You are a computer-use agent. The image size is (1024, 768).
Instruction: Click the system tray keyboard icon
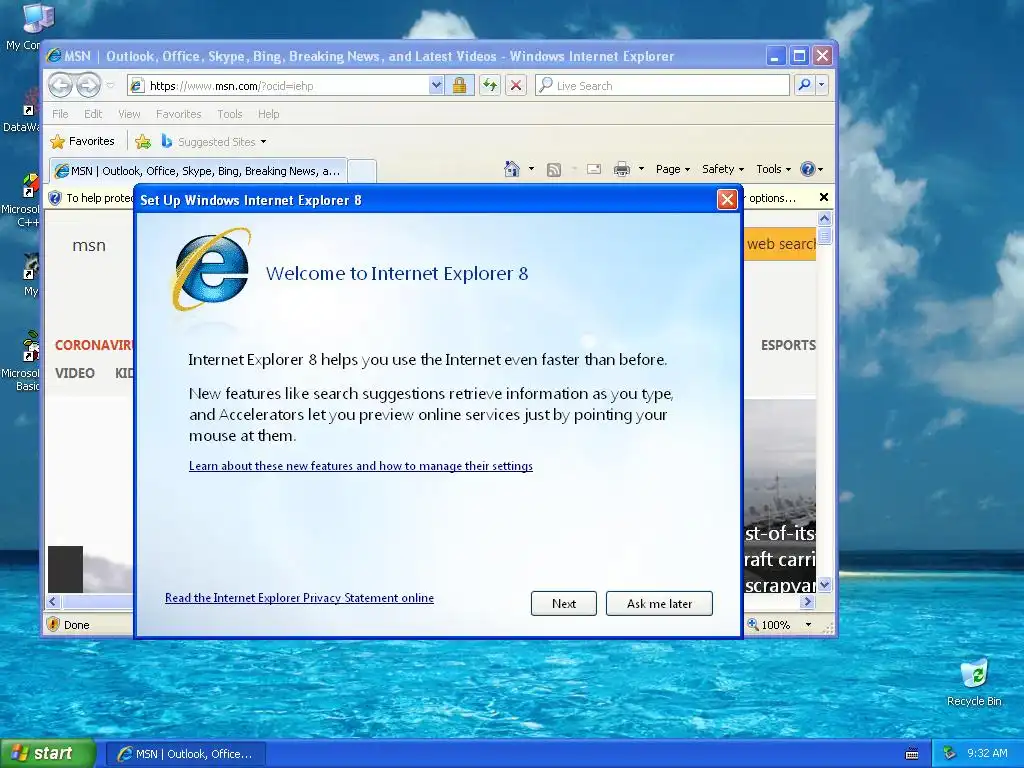pyautogui.click(x=912, y=754)
